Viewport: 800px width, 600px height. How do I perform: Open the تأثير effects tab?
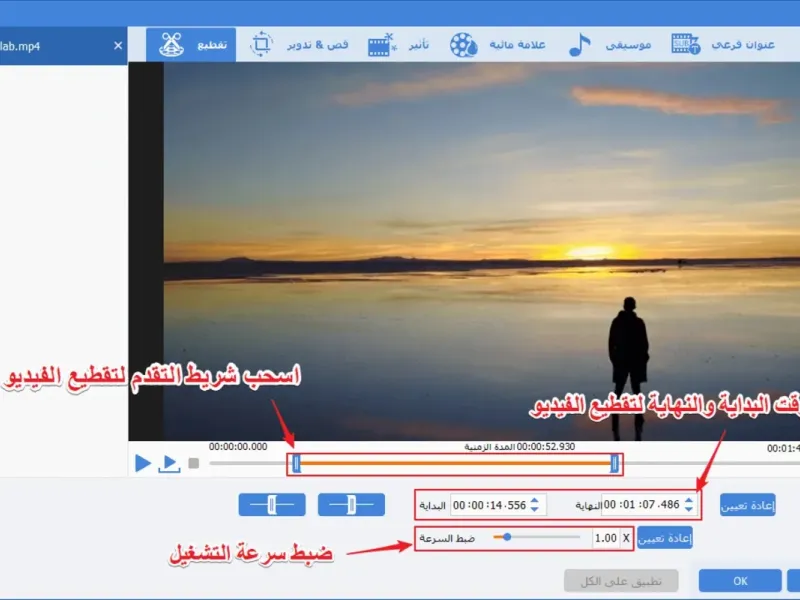tap(398, 45)
